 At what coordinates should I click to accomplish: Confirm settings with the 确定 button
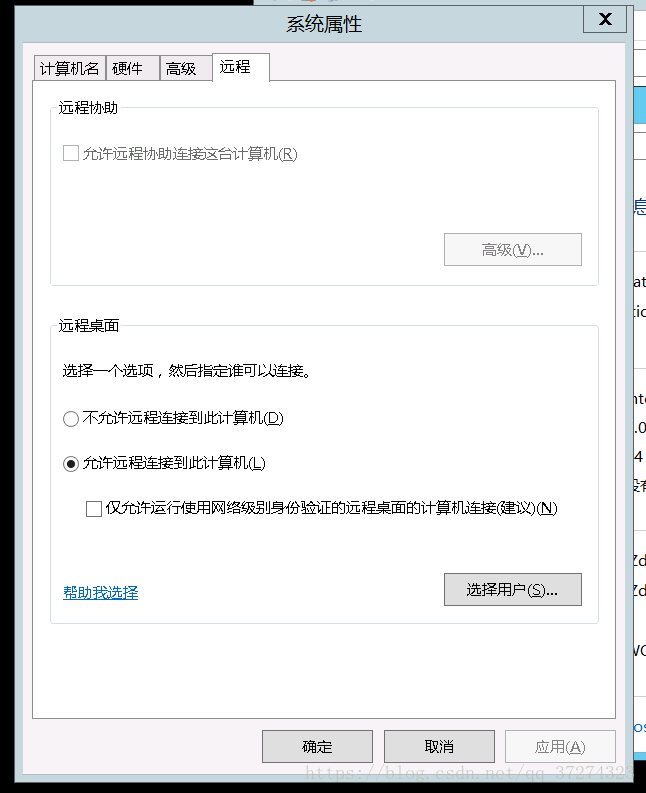coord(317,747)
